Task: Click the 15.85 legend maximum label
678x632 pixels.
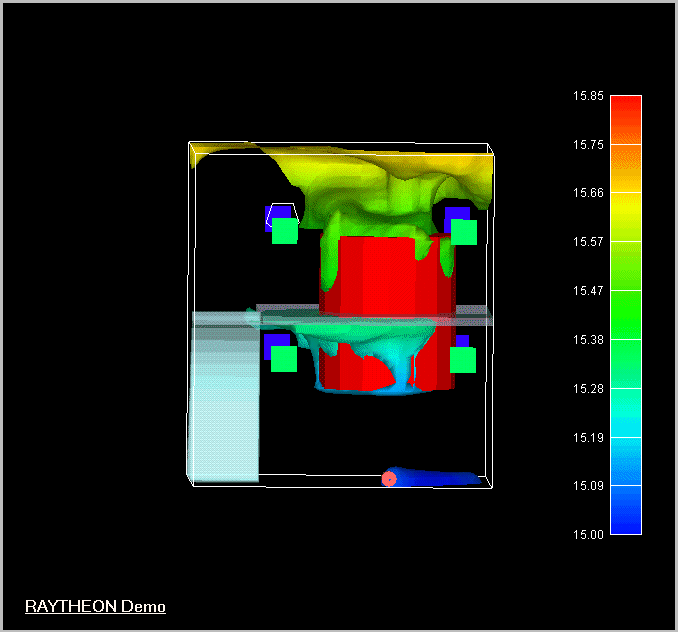Action: 587,96
